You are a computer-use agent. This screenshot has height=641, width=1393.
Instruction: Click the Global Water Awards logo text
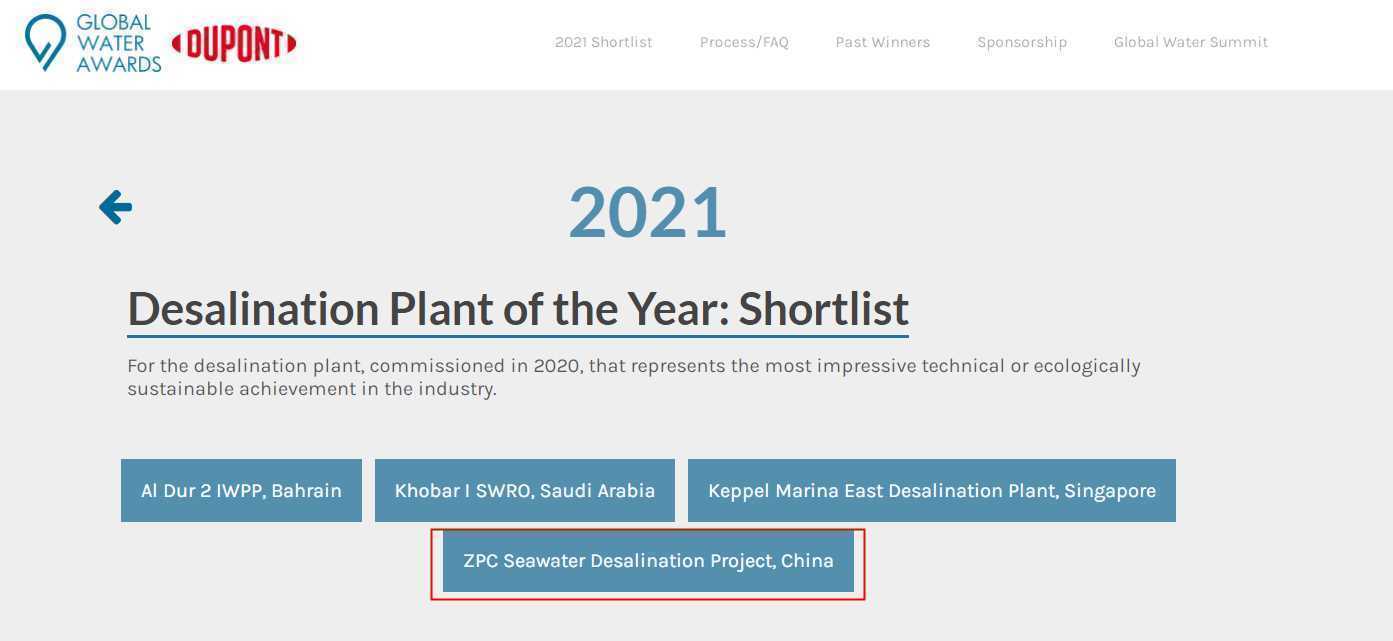118,43
